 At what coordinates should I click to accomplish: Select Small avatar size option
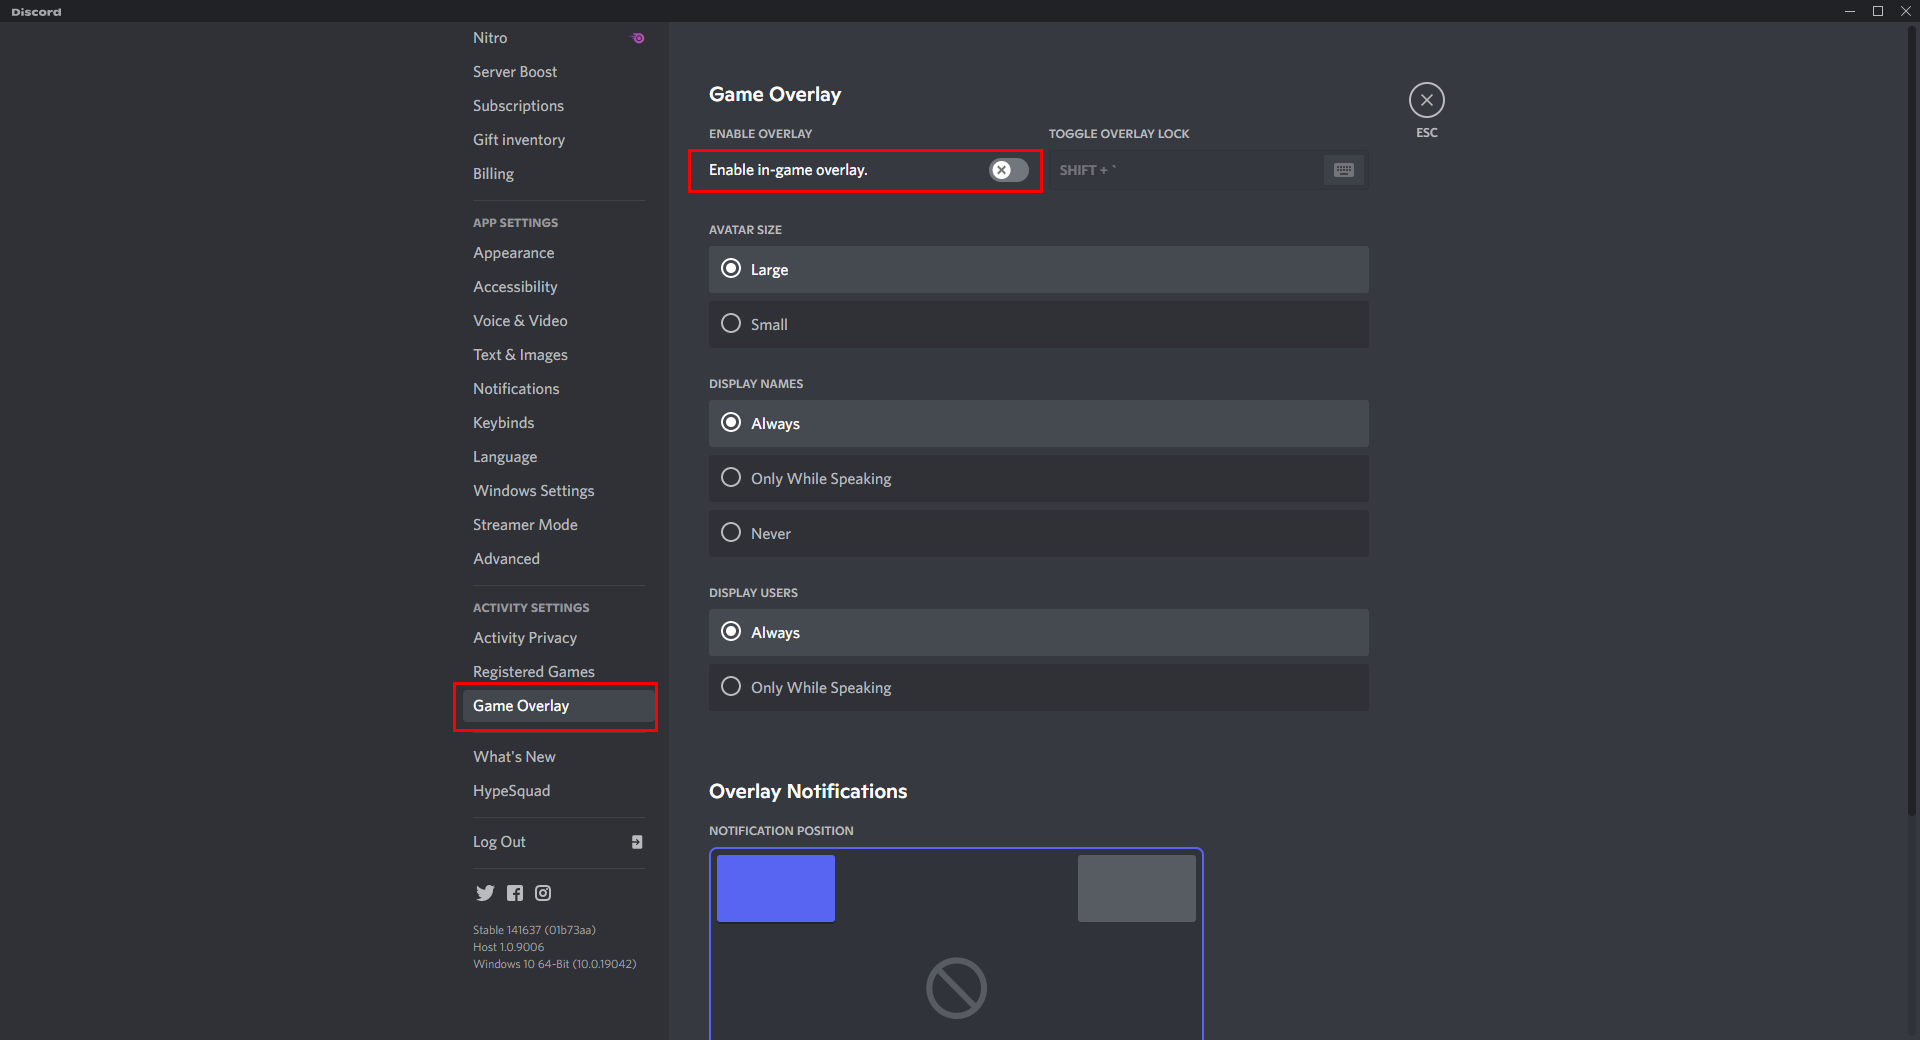731,324
